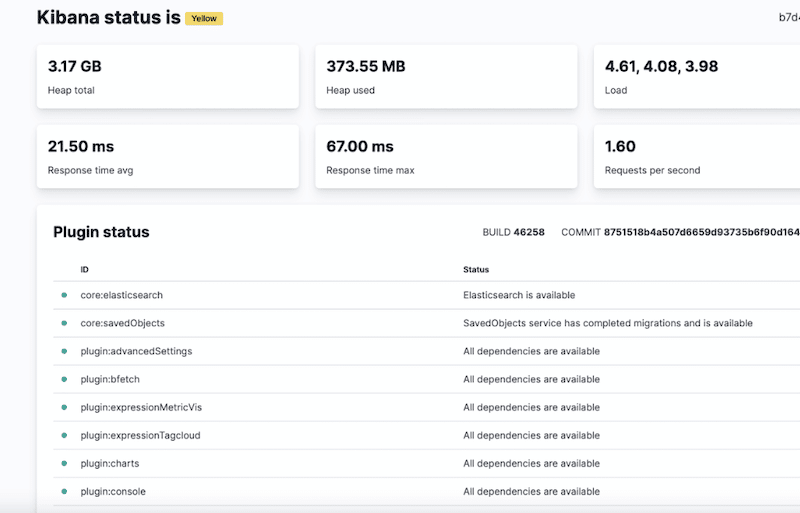Select the plugin:charts ID text
The image size is (800, 513).
tap(110, 463)
